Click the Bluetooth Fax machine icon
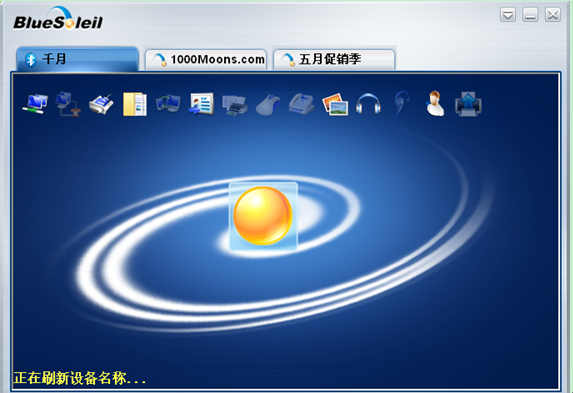The image size is (573, 393). (x=301, y=104)
